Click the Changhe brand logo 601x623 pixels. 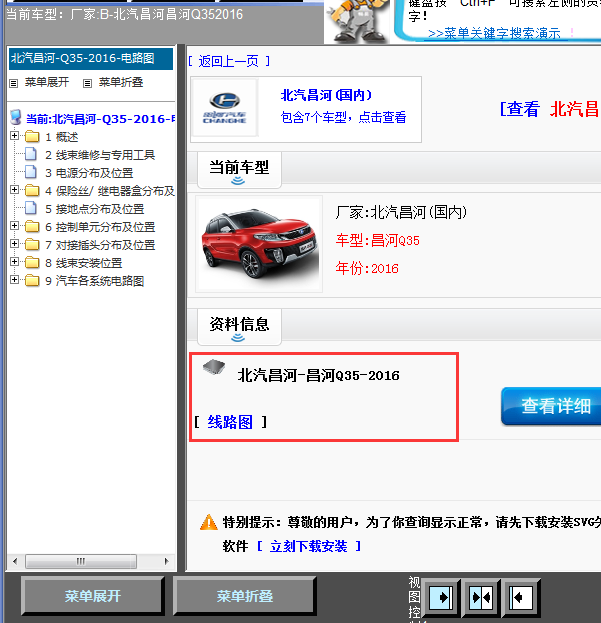point(224,108)
